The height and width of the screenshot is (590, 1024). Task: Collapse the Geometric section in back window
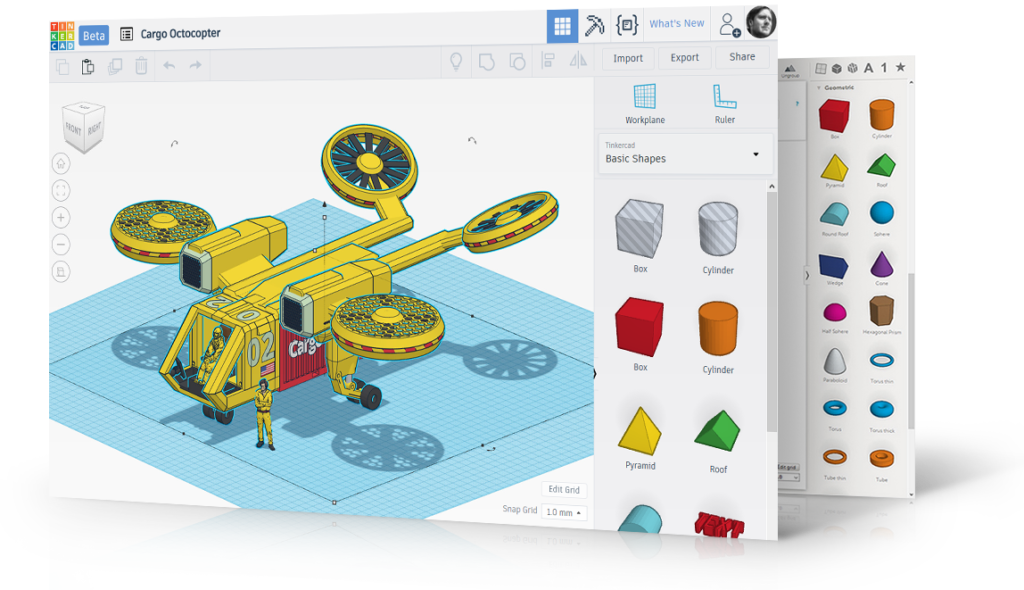point(819,87)
